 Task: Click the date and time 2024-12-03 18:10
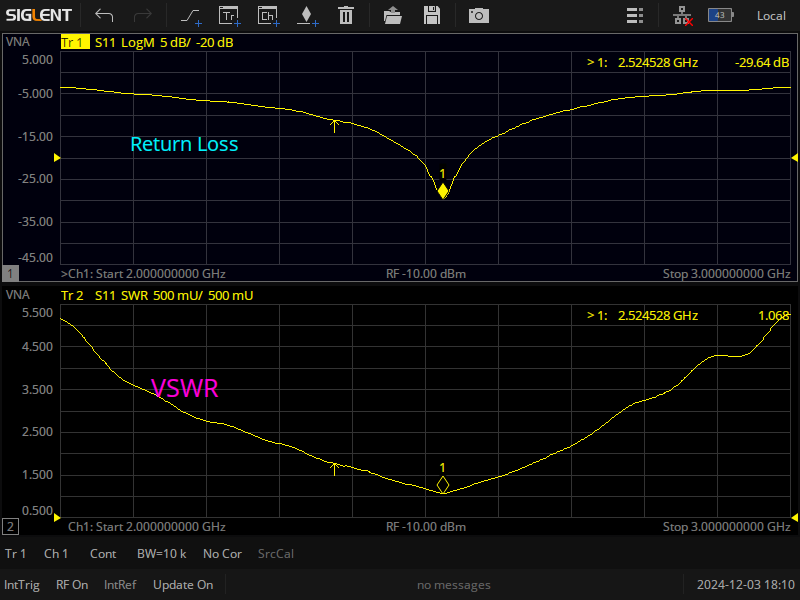[746, 585]
